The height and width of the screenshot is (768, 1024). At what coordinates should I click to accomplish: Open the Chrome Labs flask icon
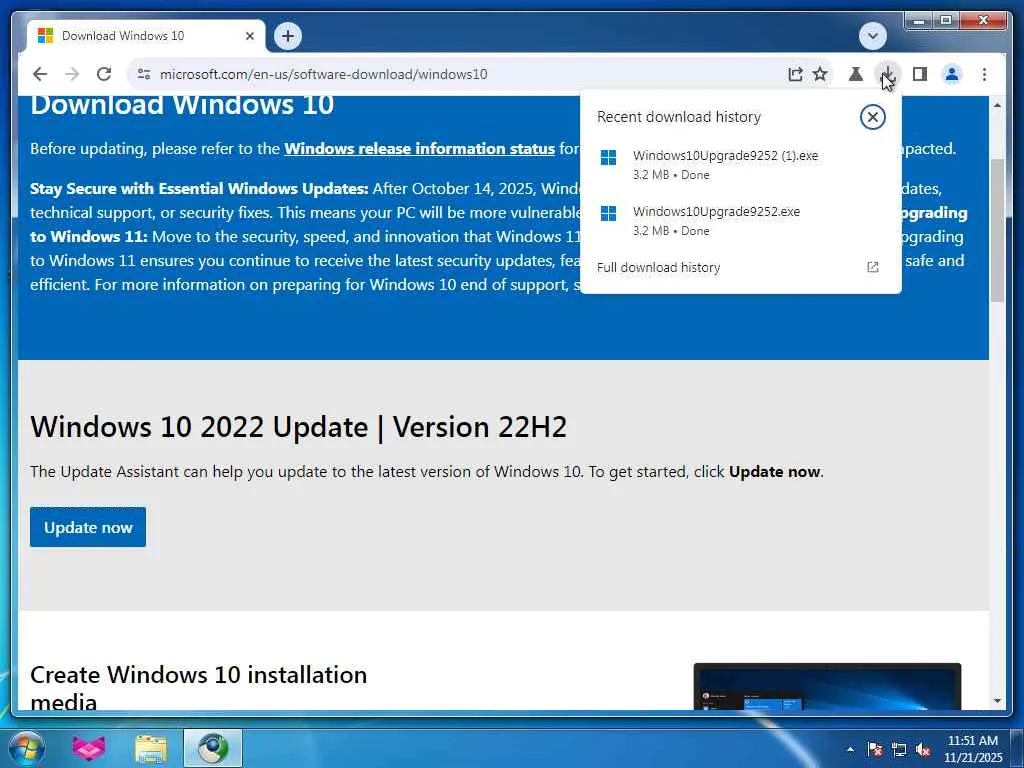coord(856,74)
